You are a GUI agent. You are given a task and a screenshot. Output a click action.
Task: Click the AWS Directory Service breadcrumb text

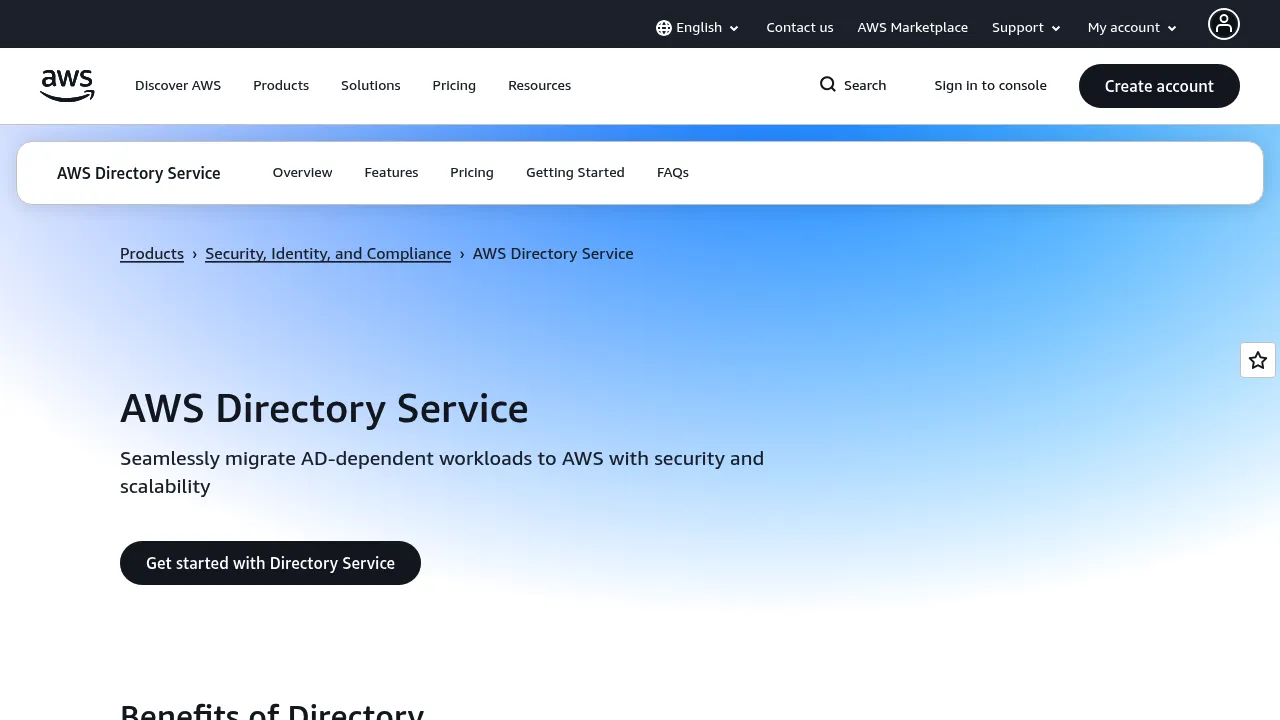553,254
